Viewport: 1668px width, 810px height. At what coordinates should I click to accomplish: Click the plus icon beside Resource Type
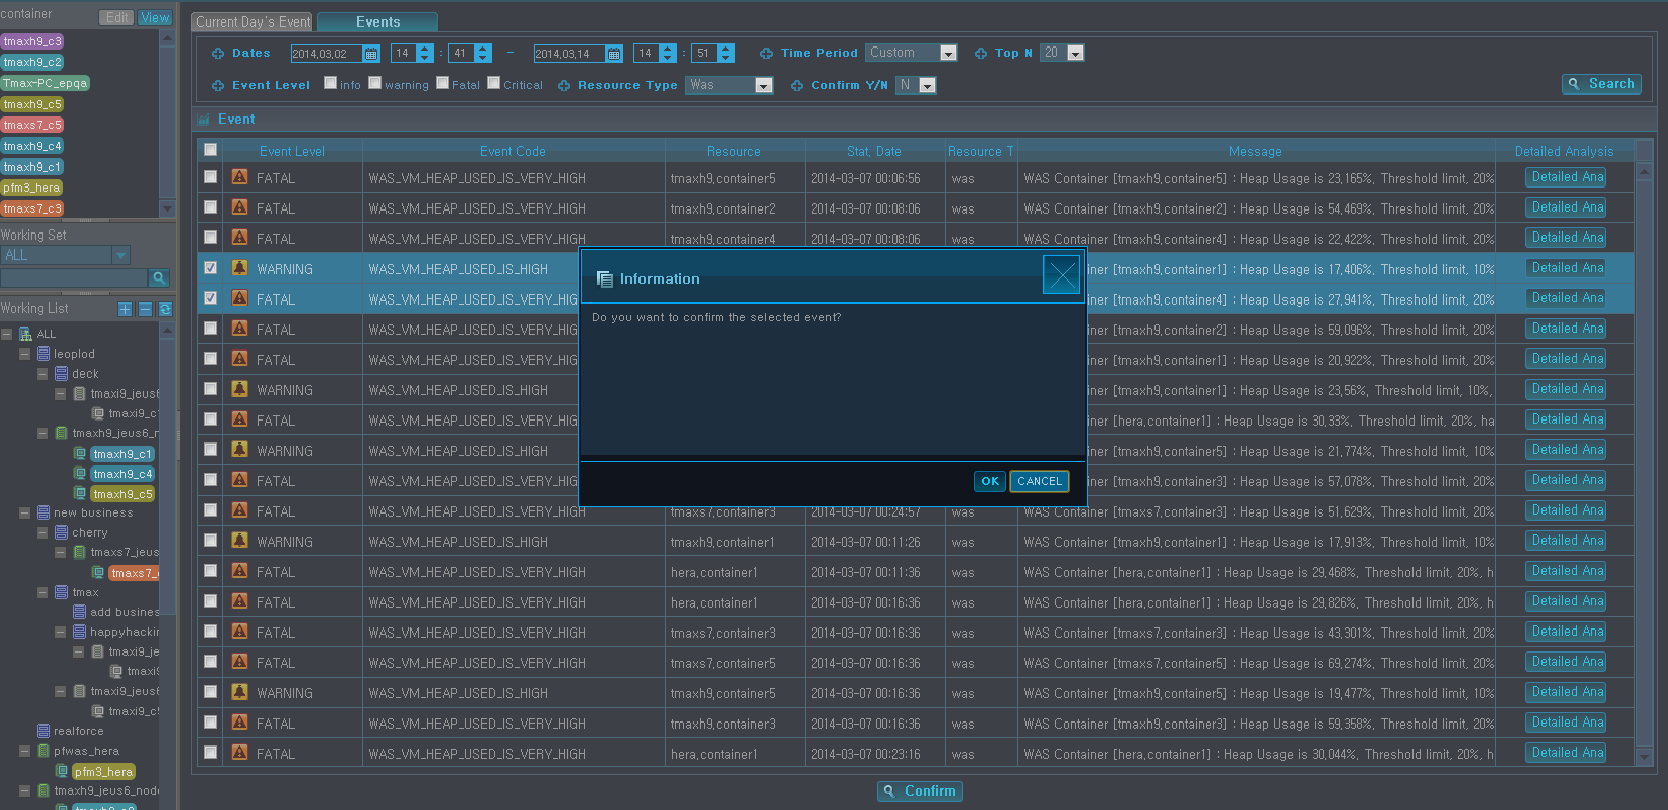tap(564, 86)
